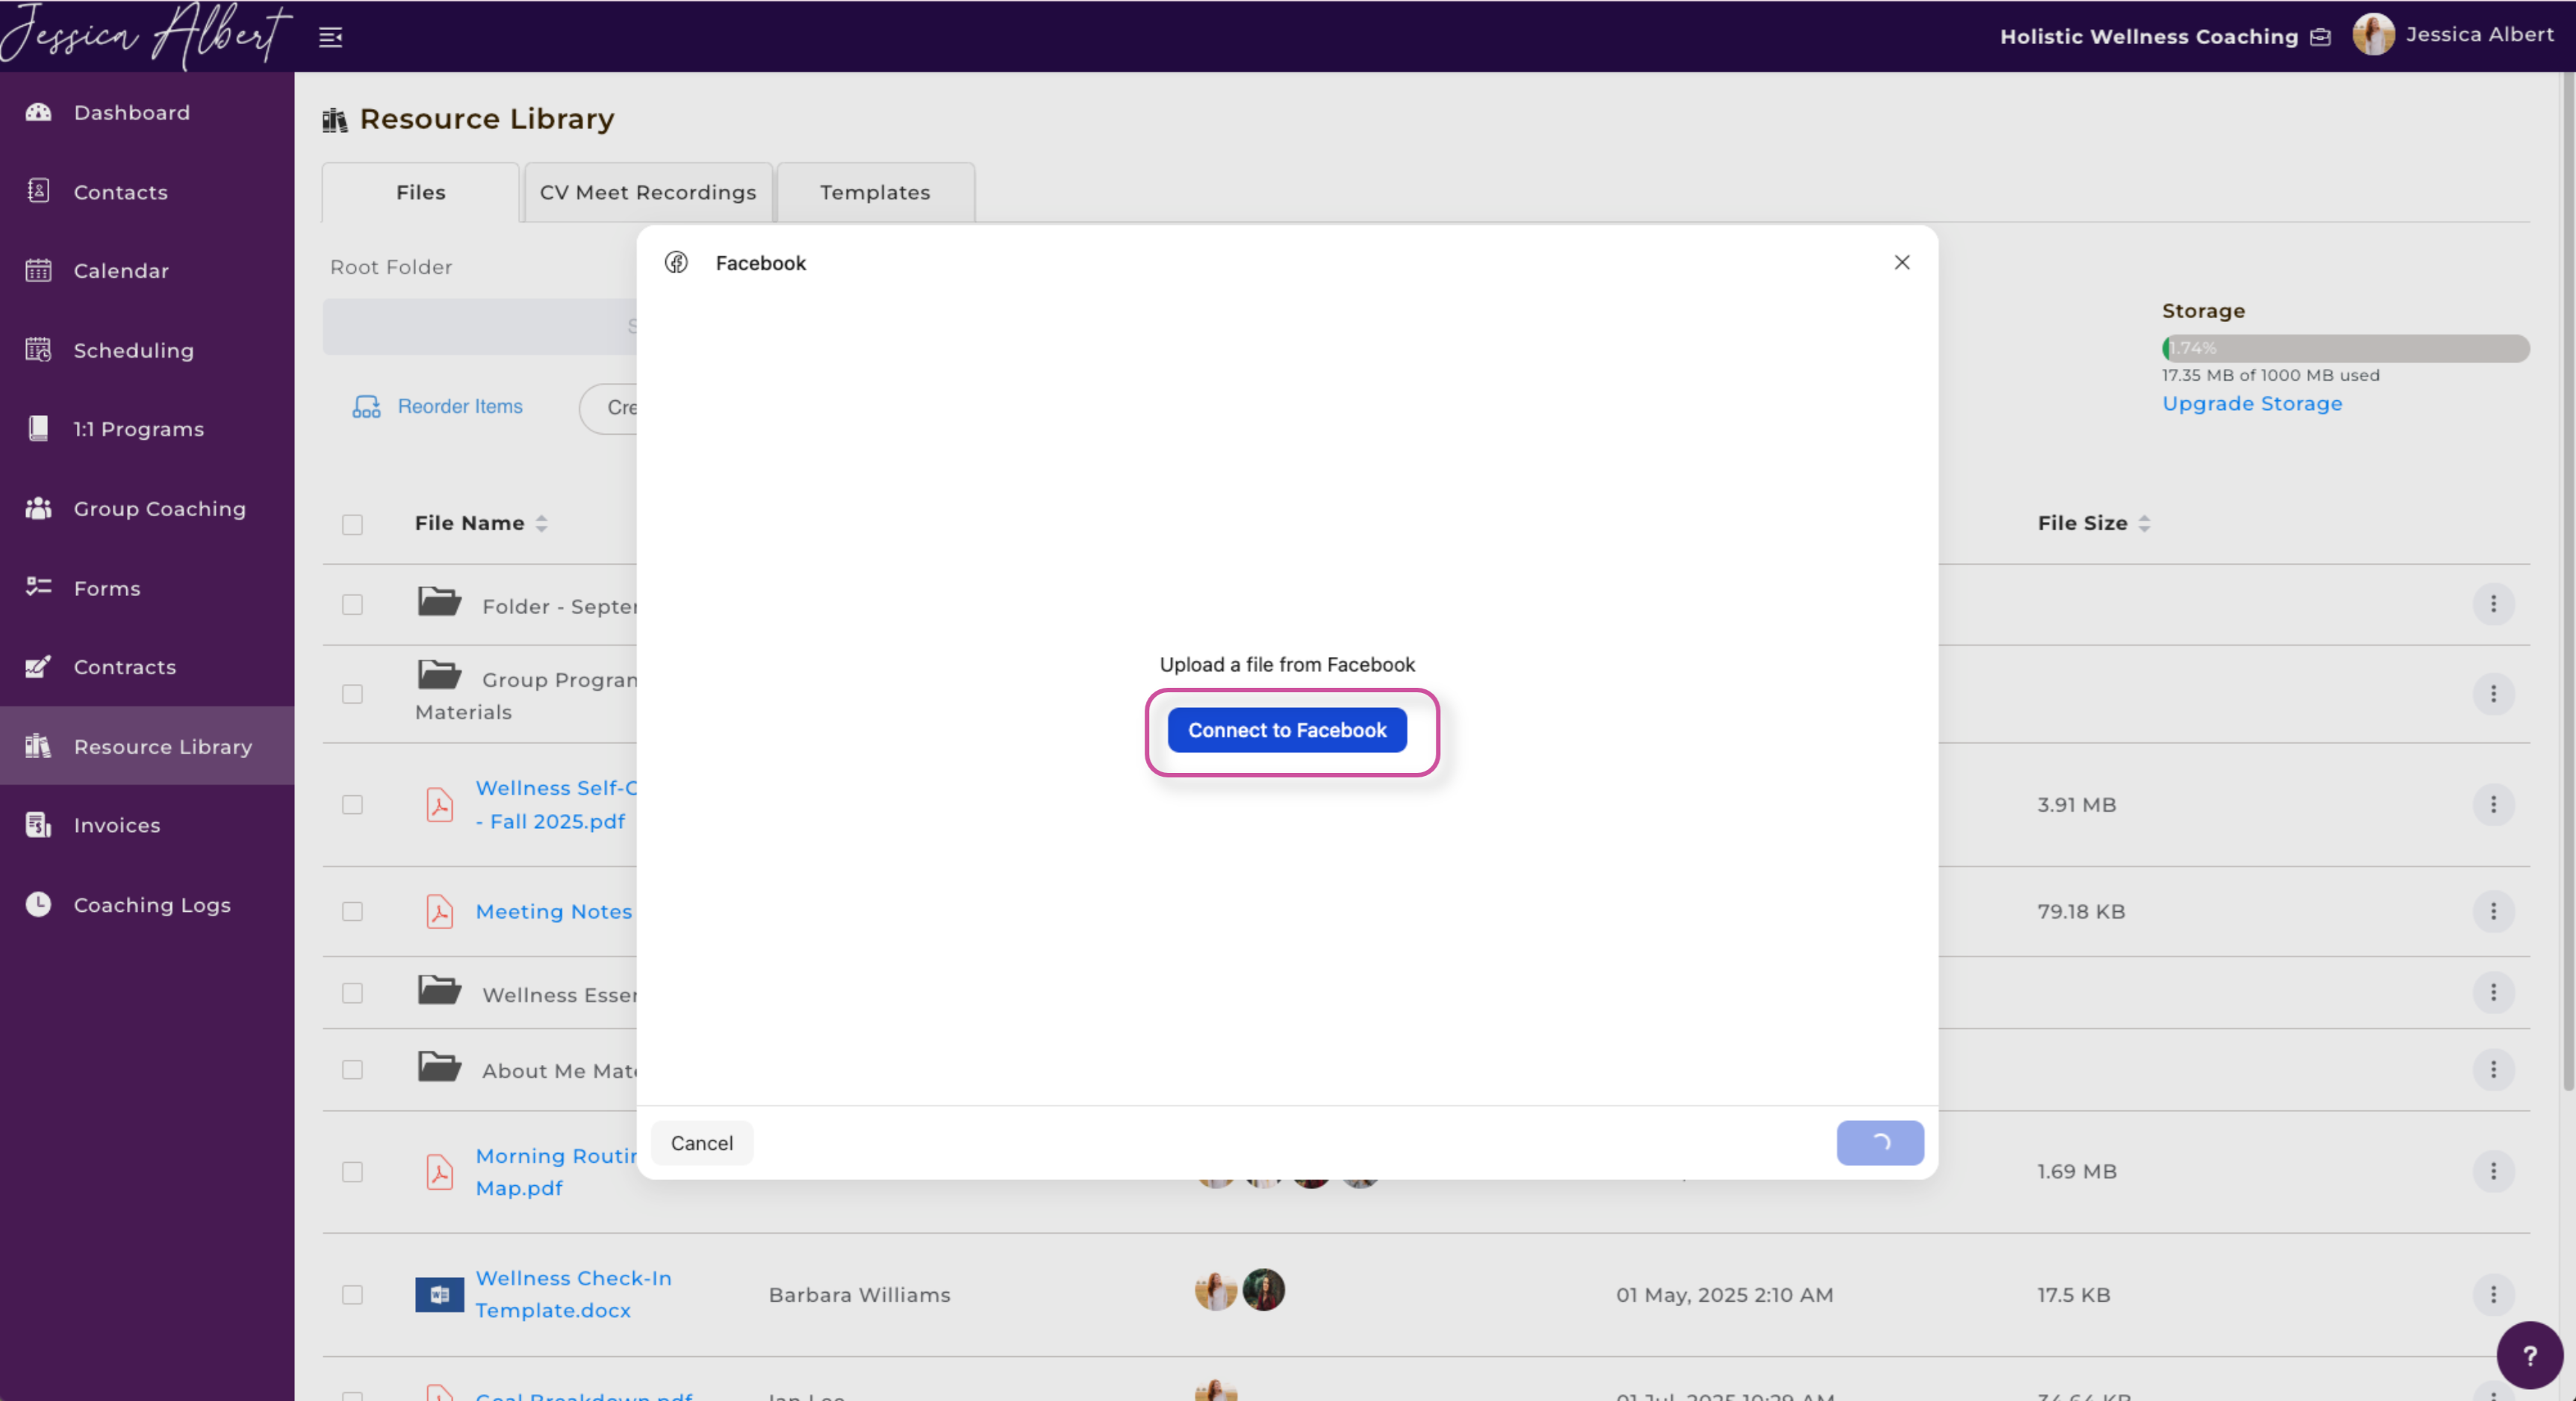Click the sidebar collapse hamburger icon
Image resolution: width=2576 pixels, height=1401 pixels.
pyautogui.click(x=330, y=37)
